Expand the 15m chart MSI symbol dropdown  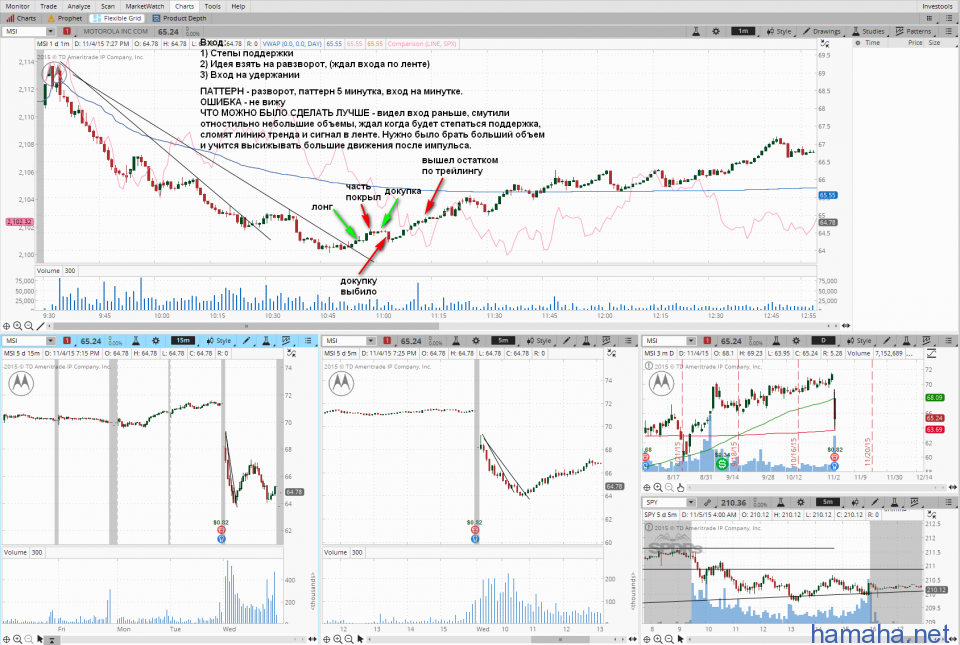click(50, 341)
